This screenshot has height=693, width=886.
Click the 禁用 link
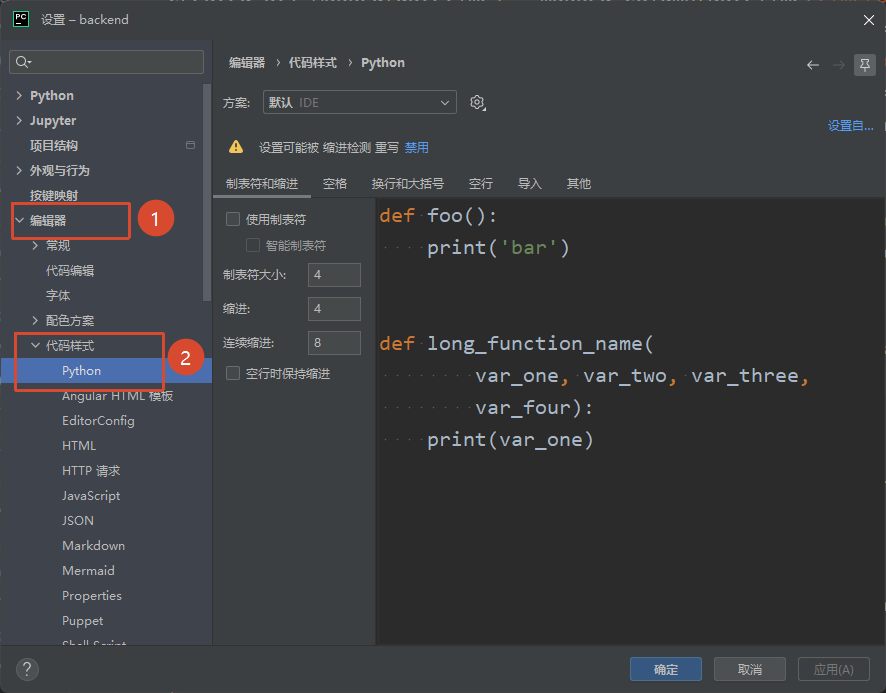416,148
